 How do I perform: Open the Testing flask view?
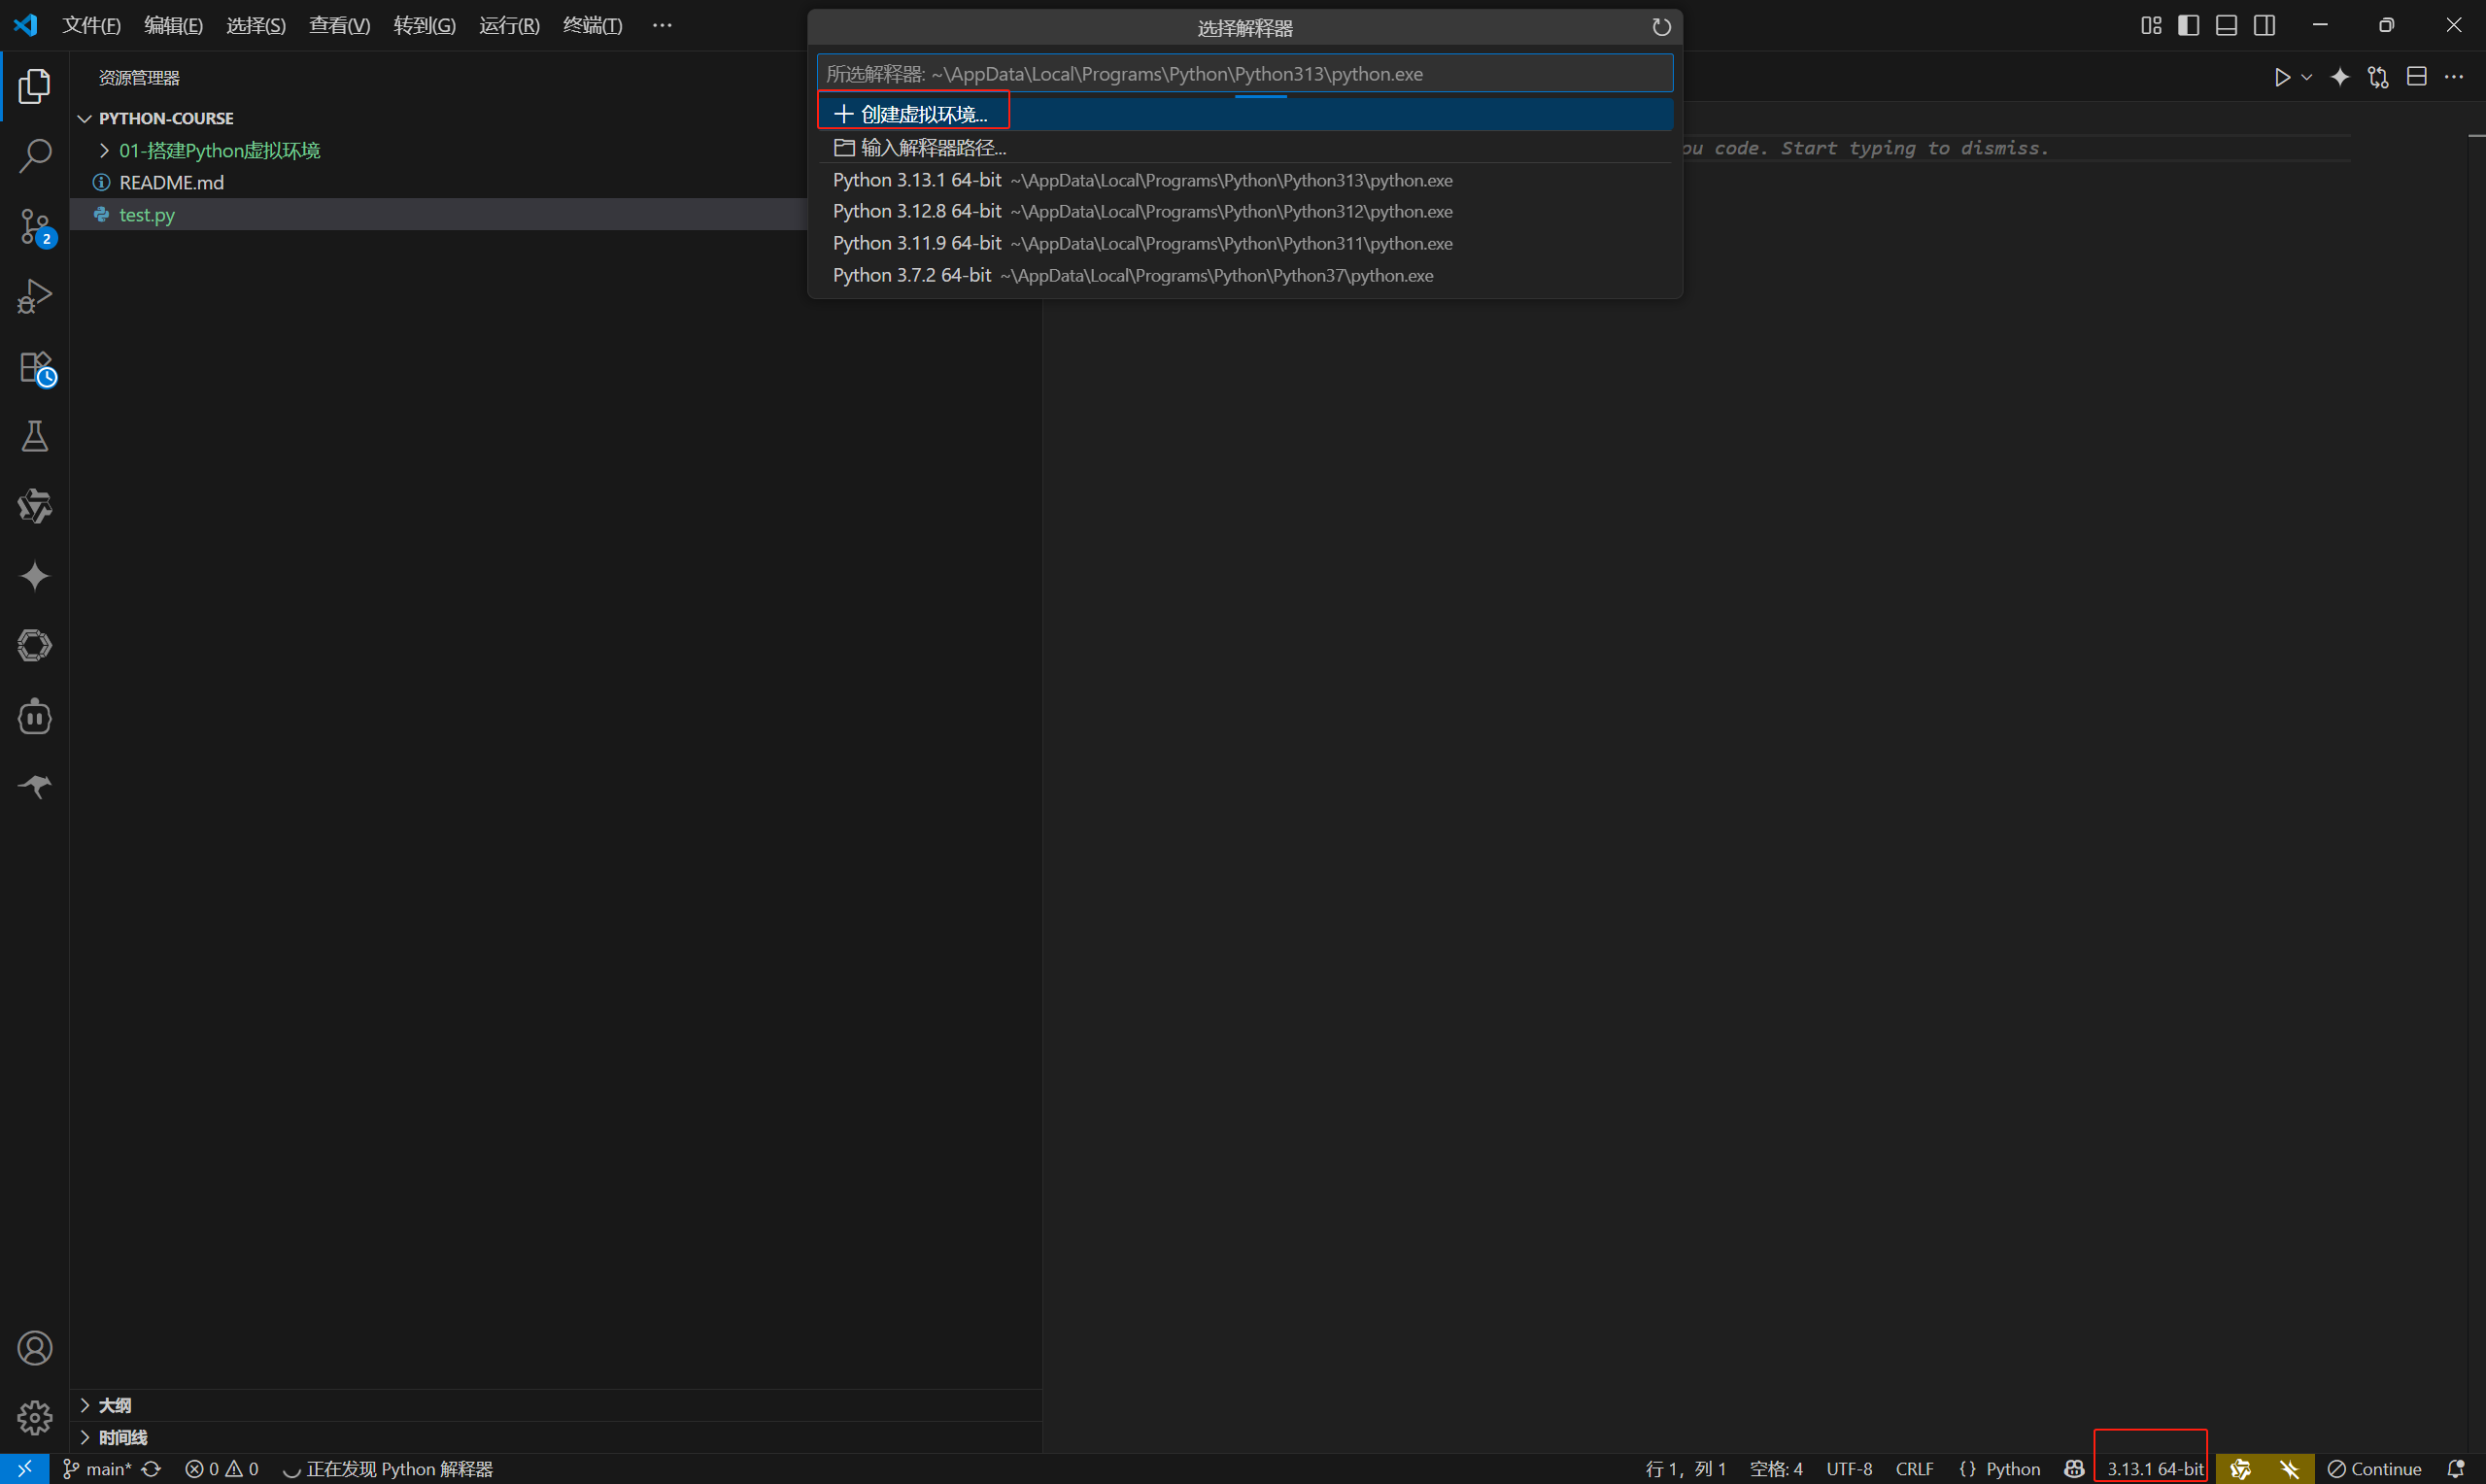pos(35,436)
